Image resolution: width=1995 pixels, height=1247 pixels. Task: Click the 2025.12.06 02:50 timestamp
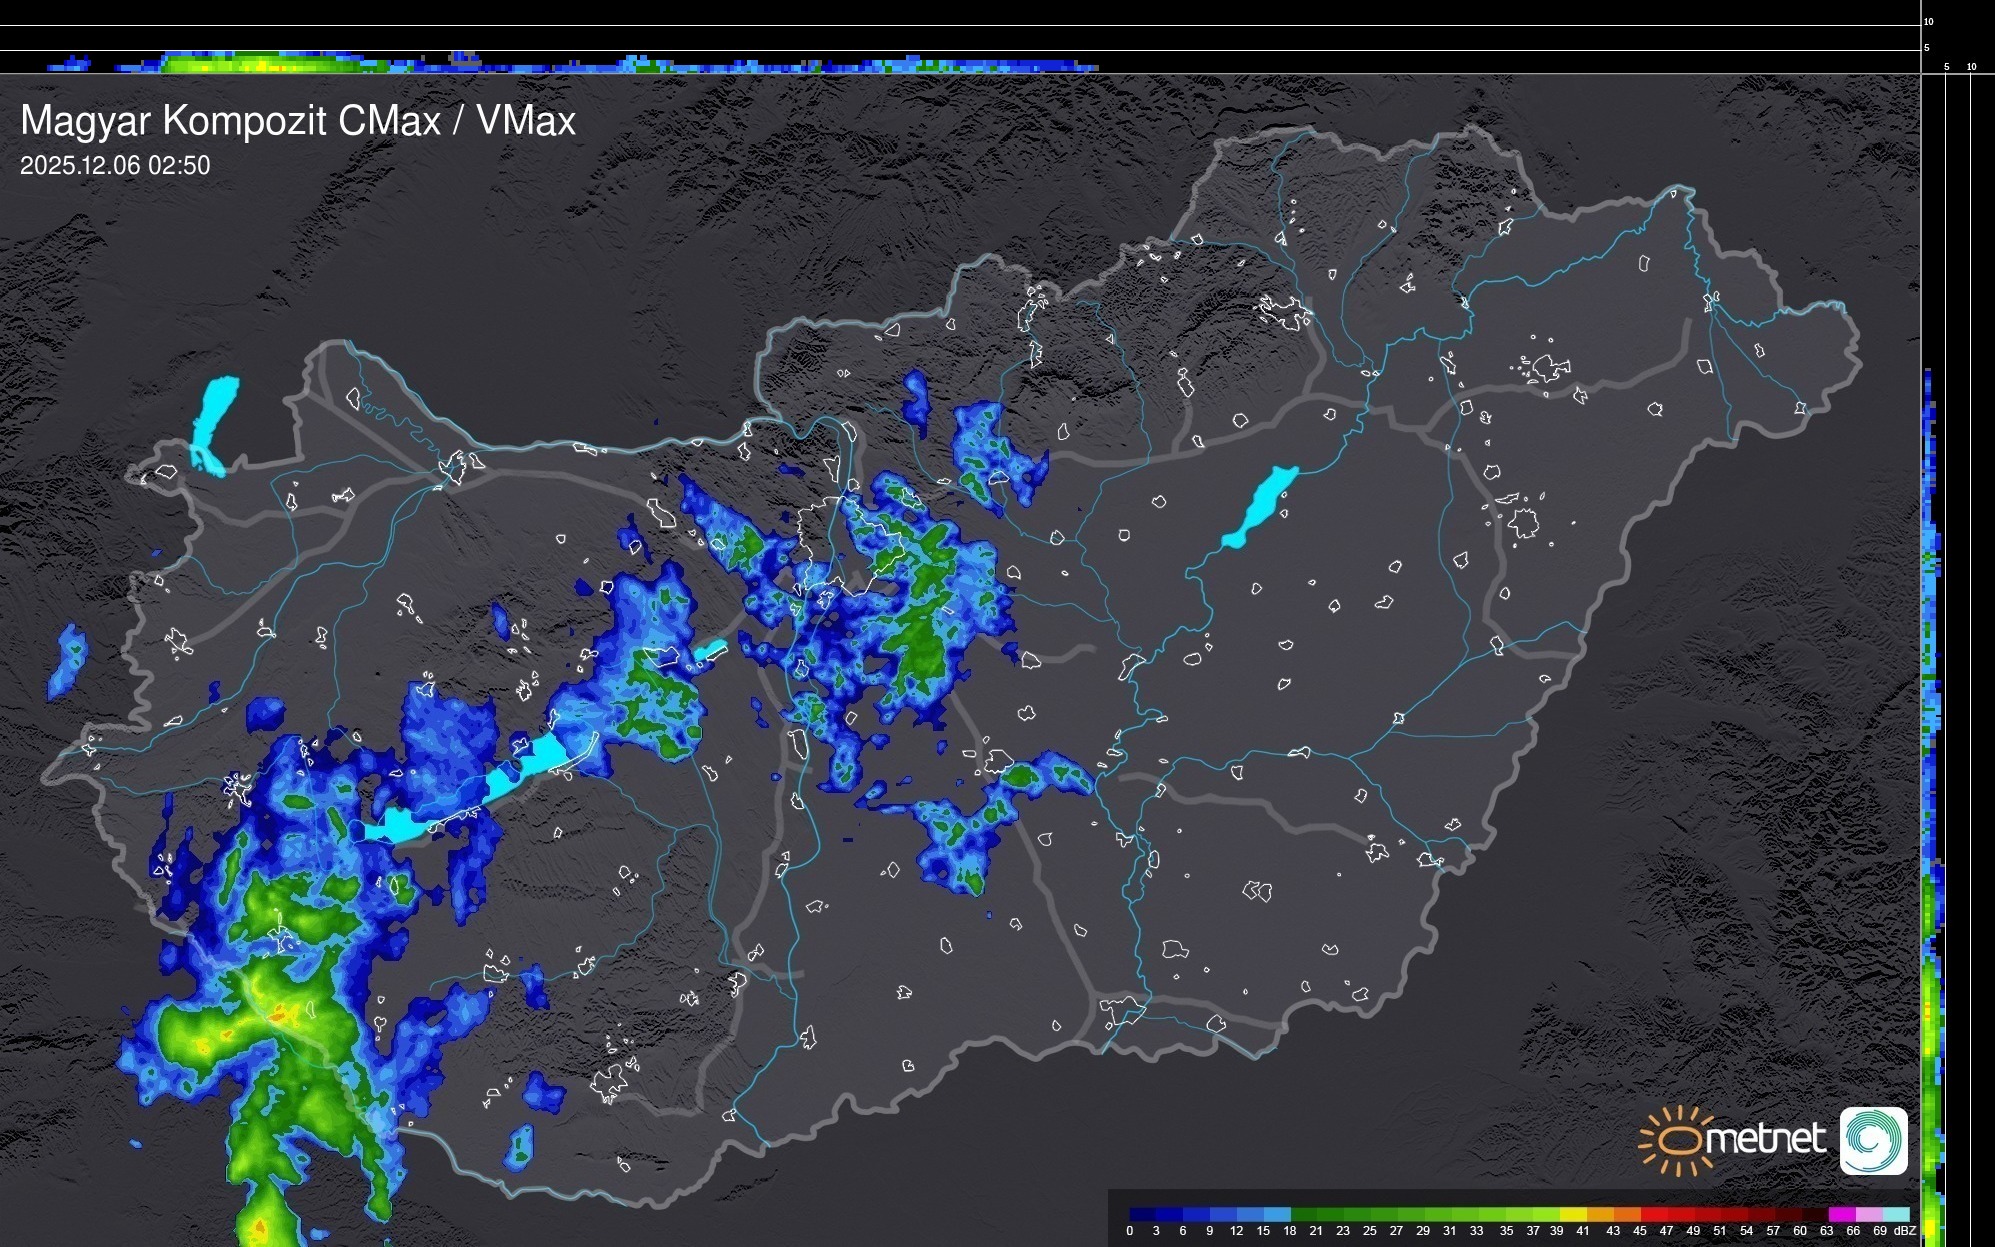[x=114, y=165]
